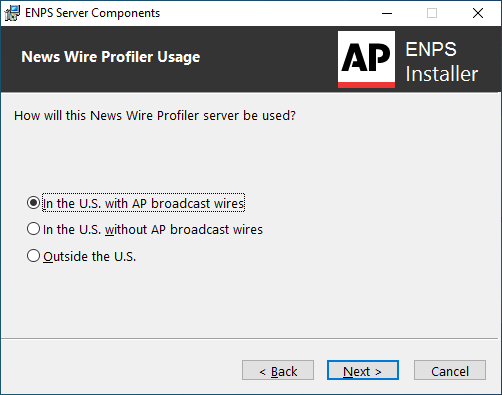The width and height of the screenshot is (502, 395).
Task: Click the label text 'In the U.S. with AP broadcast wires'
Action: [144, 203]
